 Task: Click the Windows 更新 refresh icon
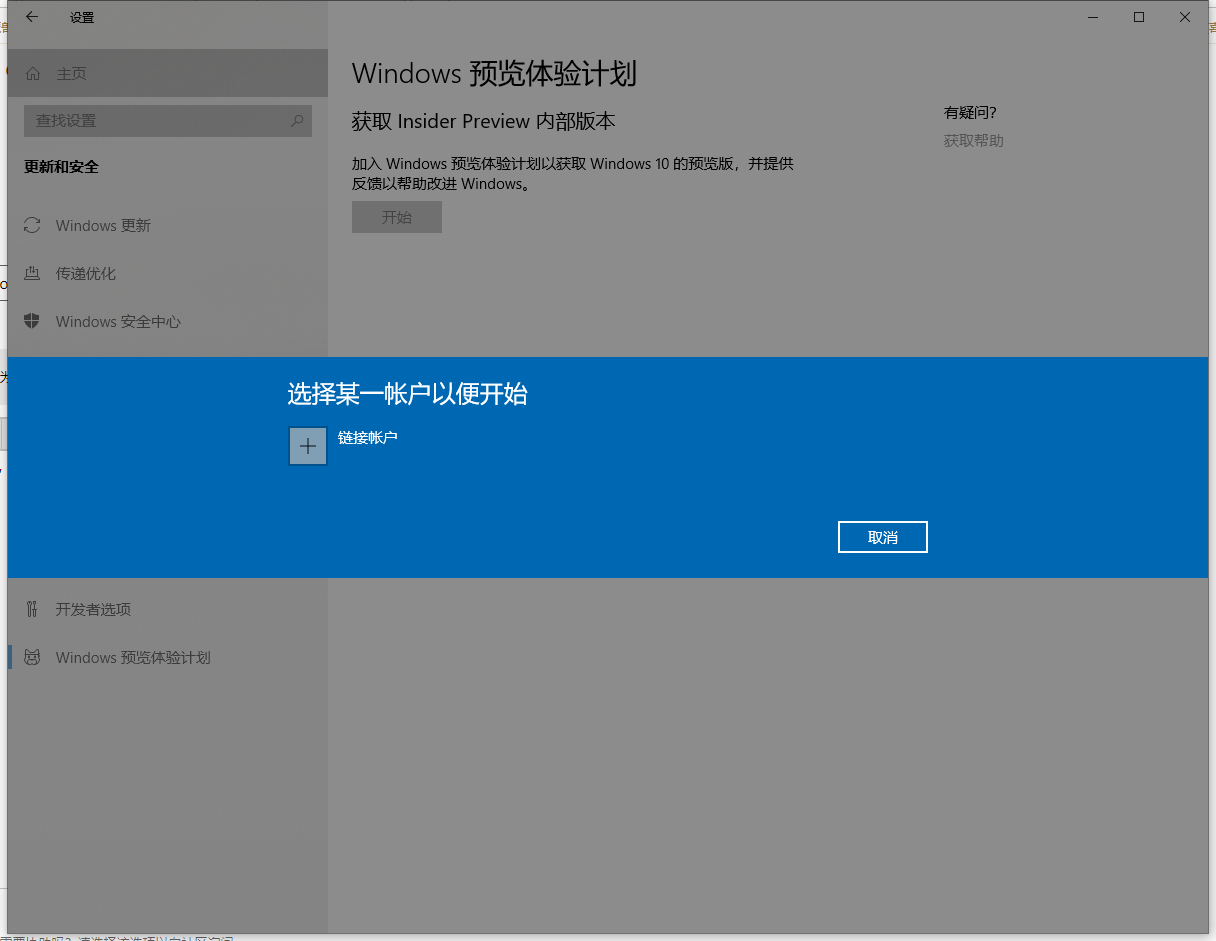coord(32,225)
